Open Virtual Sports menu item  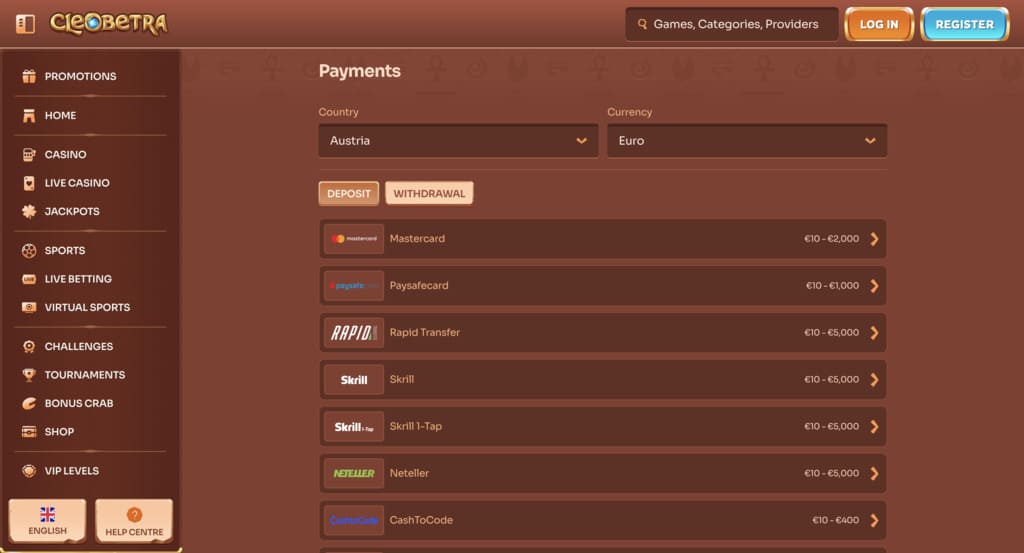87,308
